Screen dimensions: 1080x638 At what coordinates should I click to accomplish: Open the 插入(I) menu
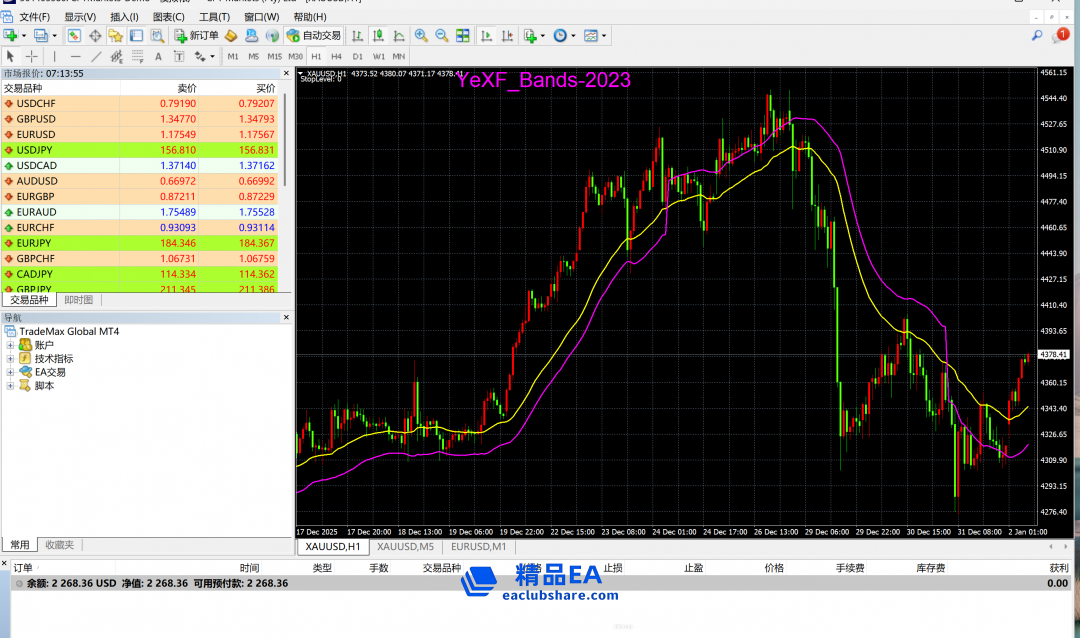125,17
